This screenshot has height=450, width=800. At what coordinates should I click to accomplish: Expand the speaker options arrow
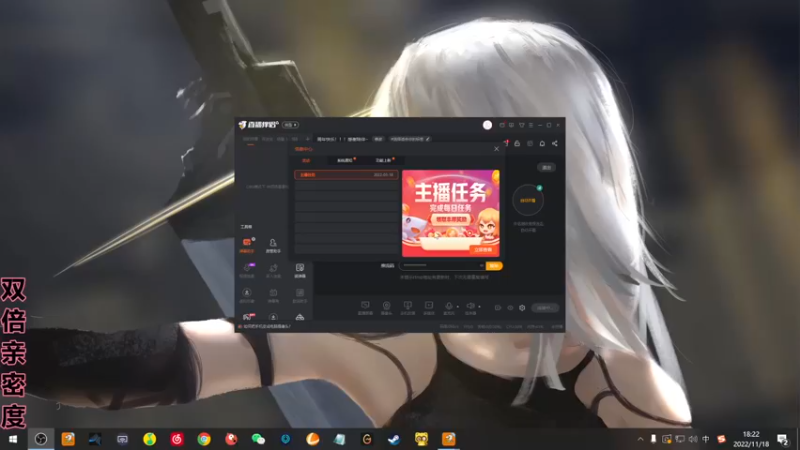479,307
